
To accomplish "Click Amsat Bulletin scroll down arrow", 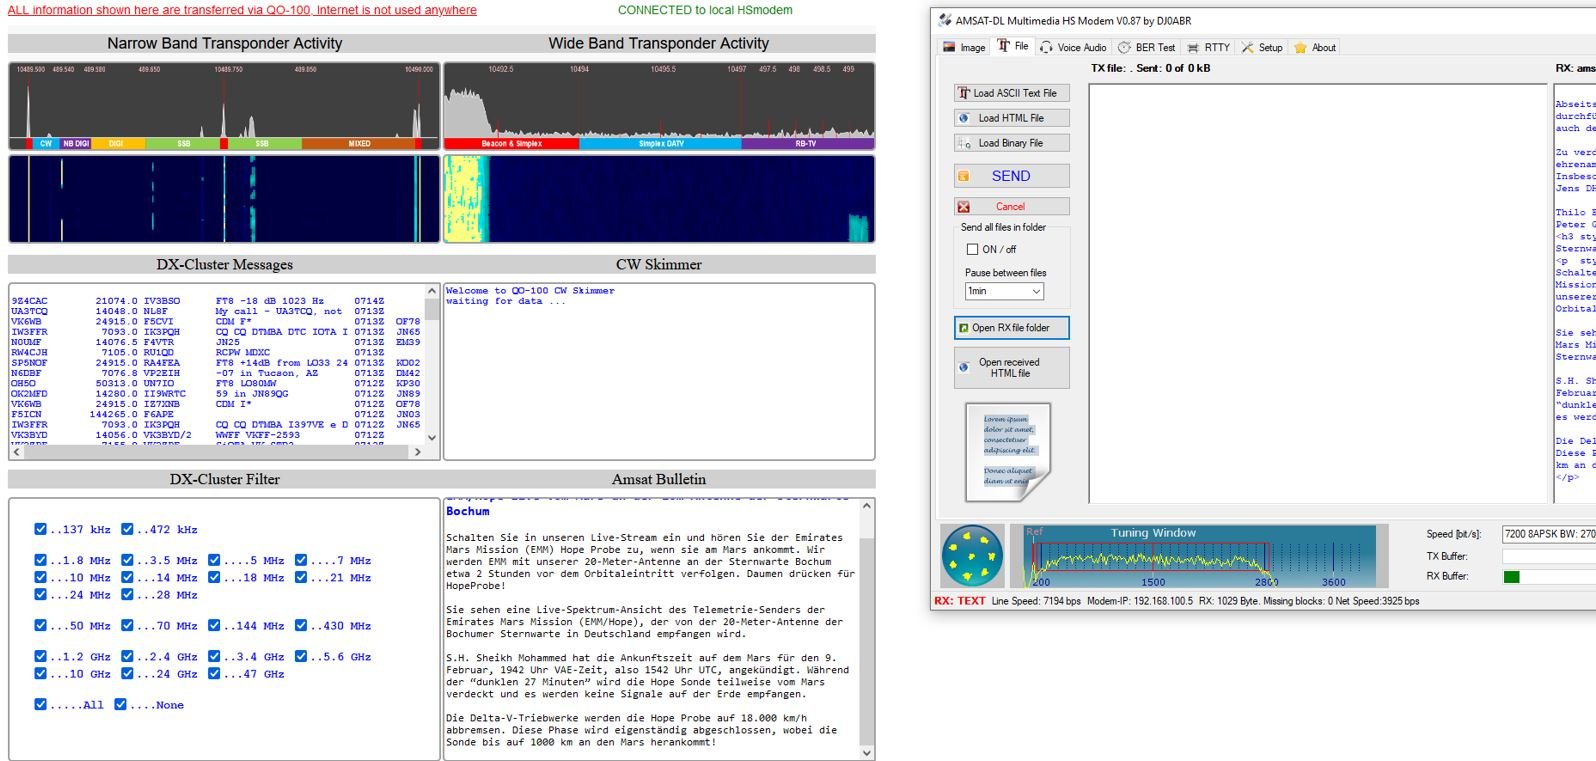I will [867, 753].
